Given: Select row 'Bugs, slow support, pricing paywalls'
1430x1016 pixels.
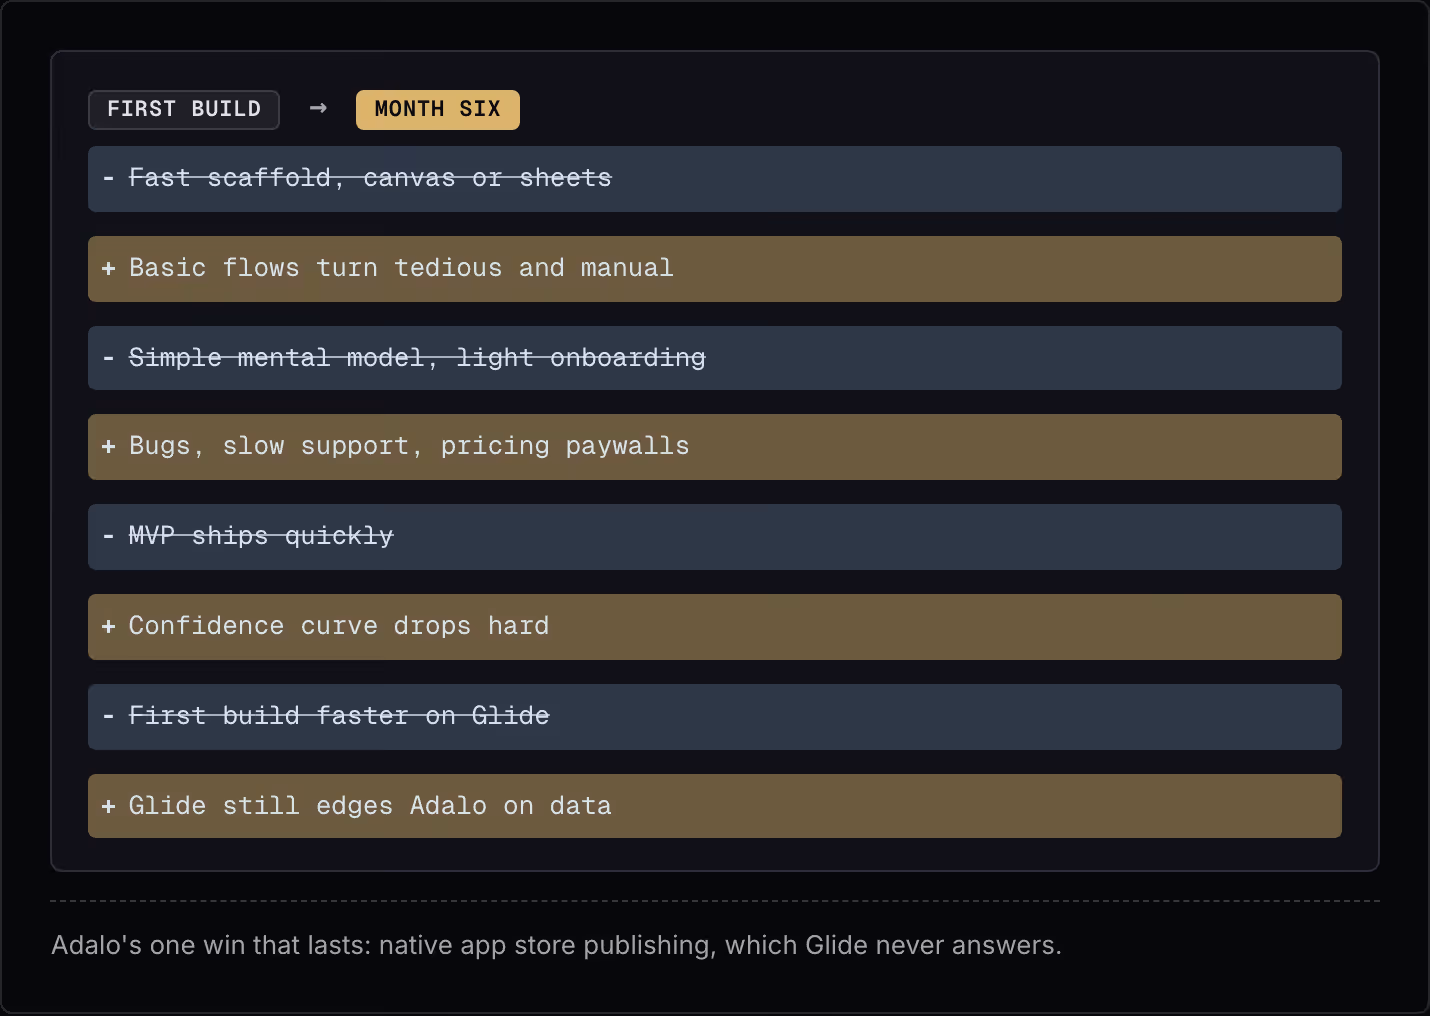Looking at the screenshot, I should (715, 447).
